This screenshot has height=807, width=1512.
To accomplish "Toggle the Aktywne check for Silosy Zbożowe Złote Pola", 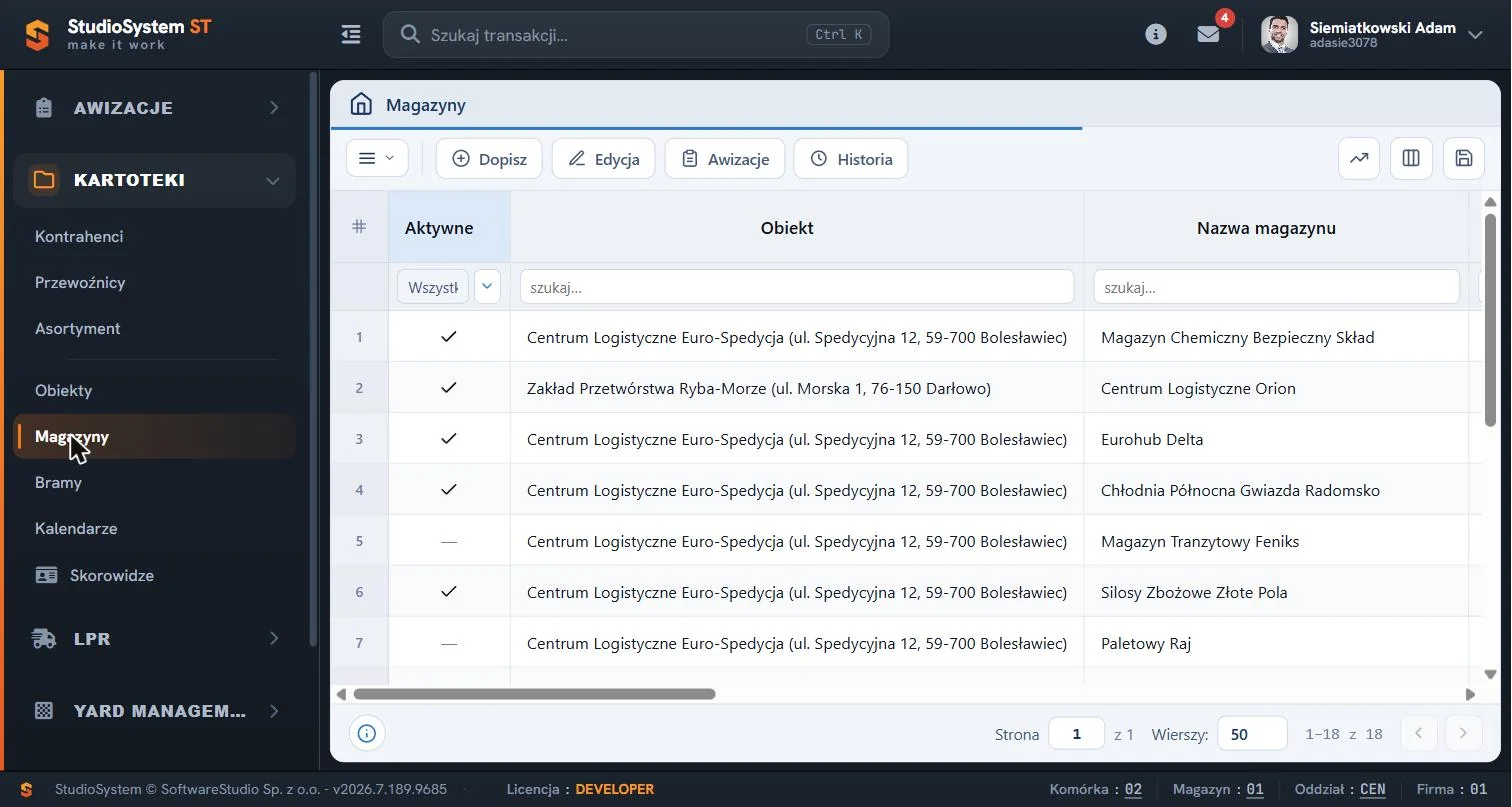I will [449, 592].
